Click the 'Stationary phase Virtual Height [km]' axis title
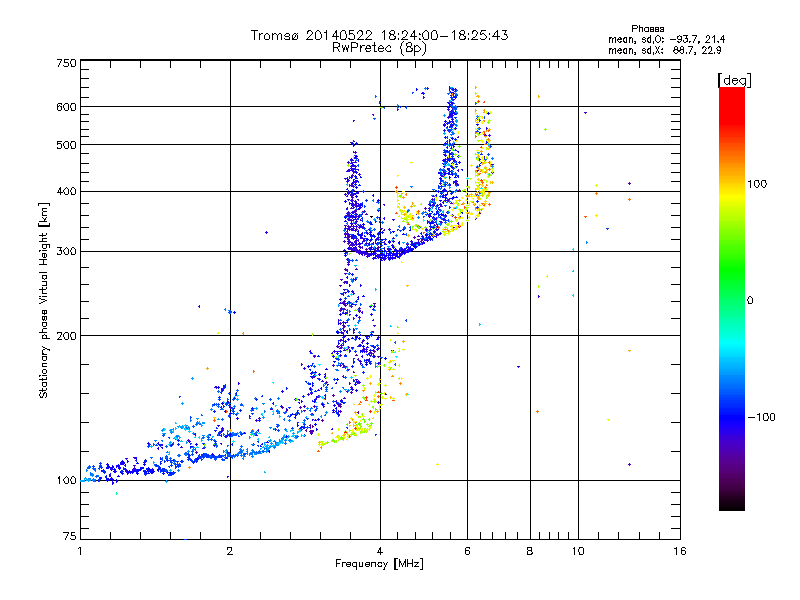800x600 pixels. click(x=43, y=301)
